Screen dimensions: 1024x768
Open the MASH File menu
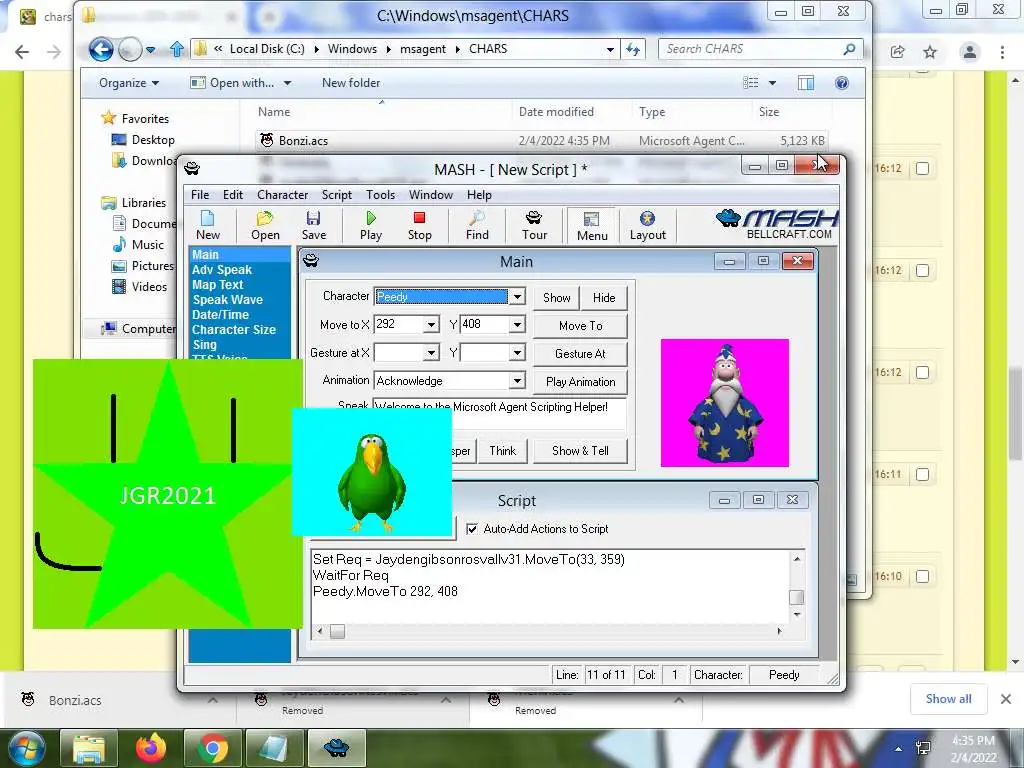coord(200,195)
